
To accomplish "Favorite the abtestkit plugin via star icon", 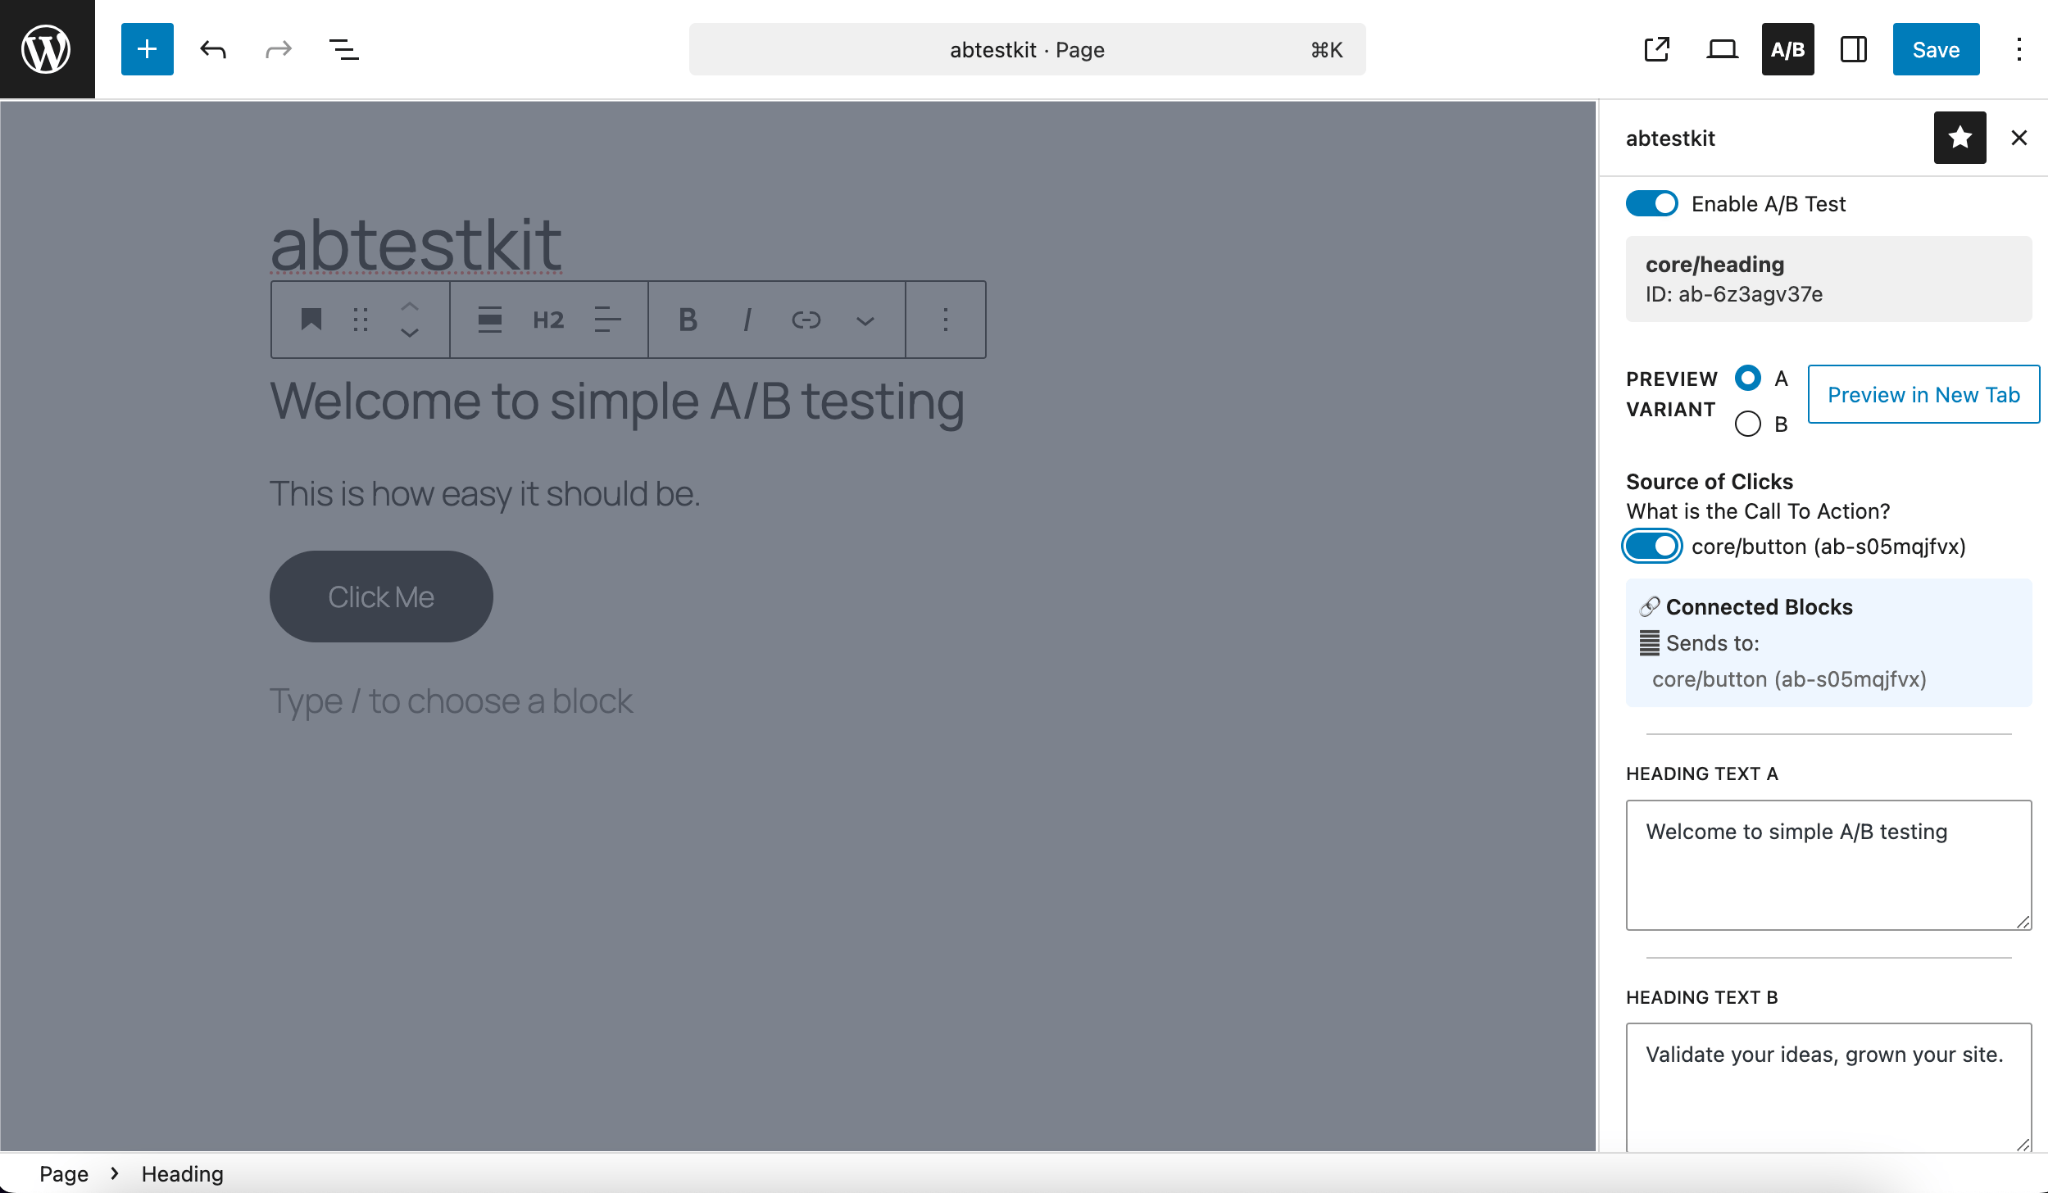I will pos(1959,137).
